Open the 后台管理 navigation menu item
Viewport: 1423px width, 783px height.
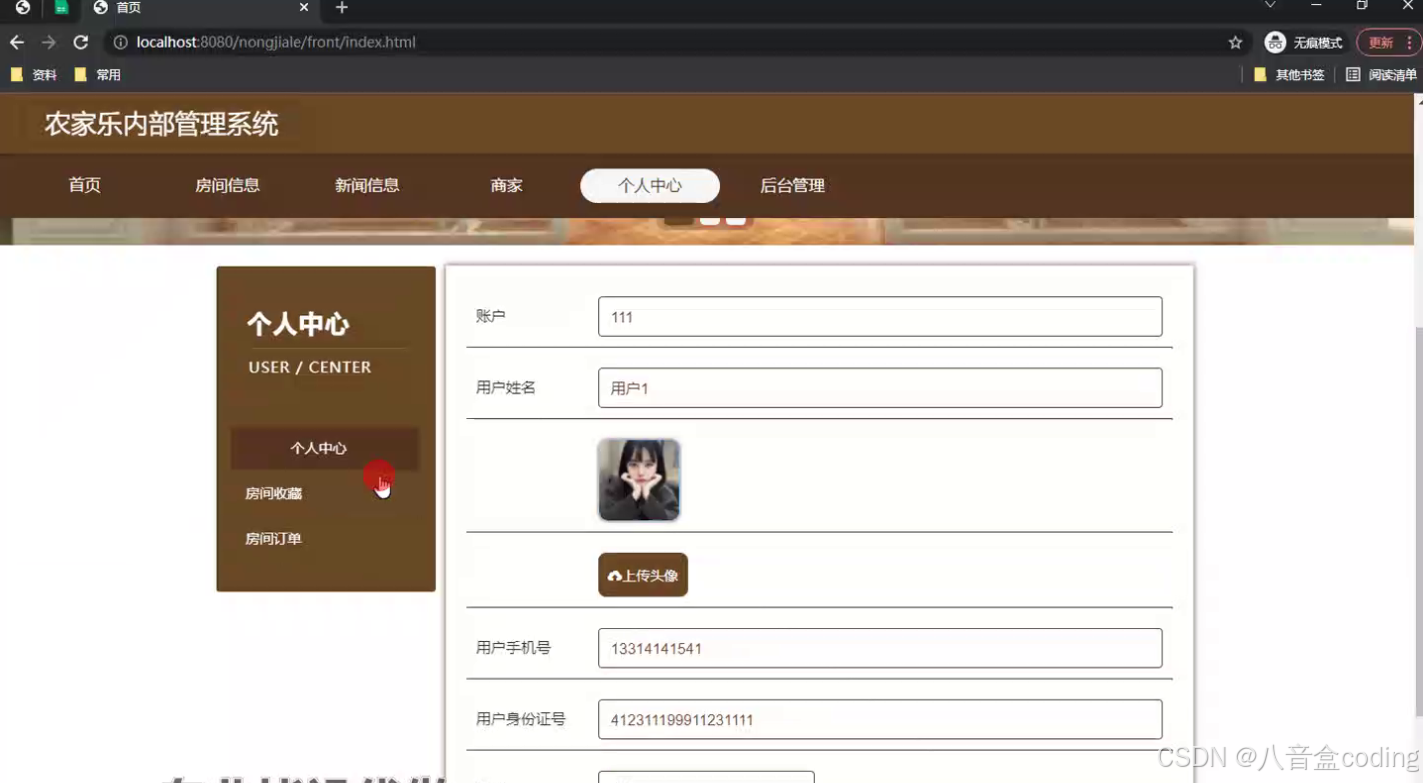pyautogui.click(x=793, y=186)
